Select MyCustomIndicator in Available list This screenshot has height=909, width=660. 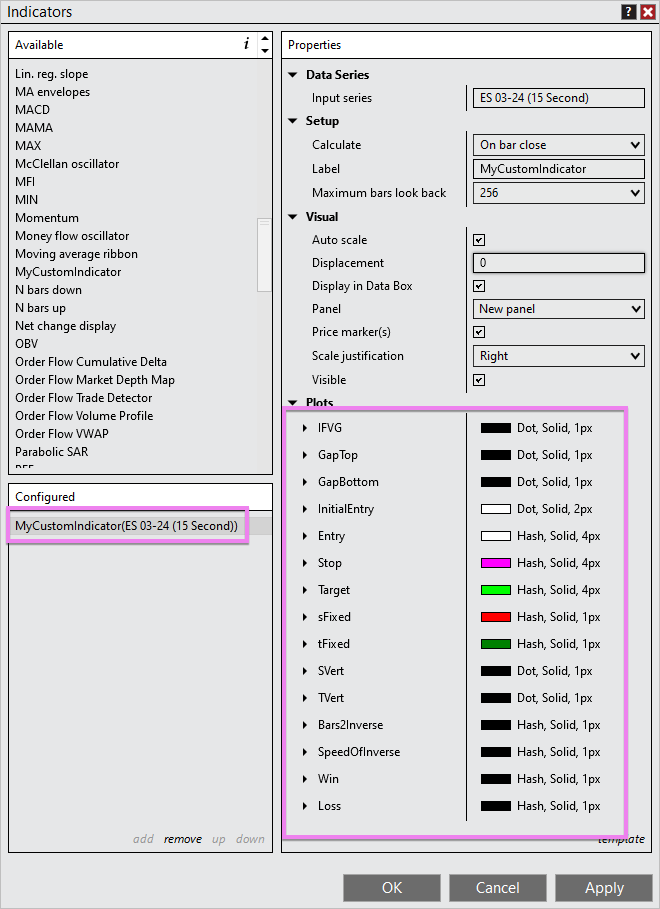pos(68,272)
